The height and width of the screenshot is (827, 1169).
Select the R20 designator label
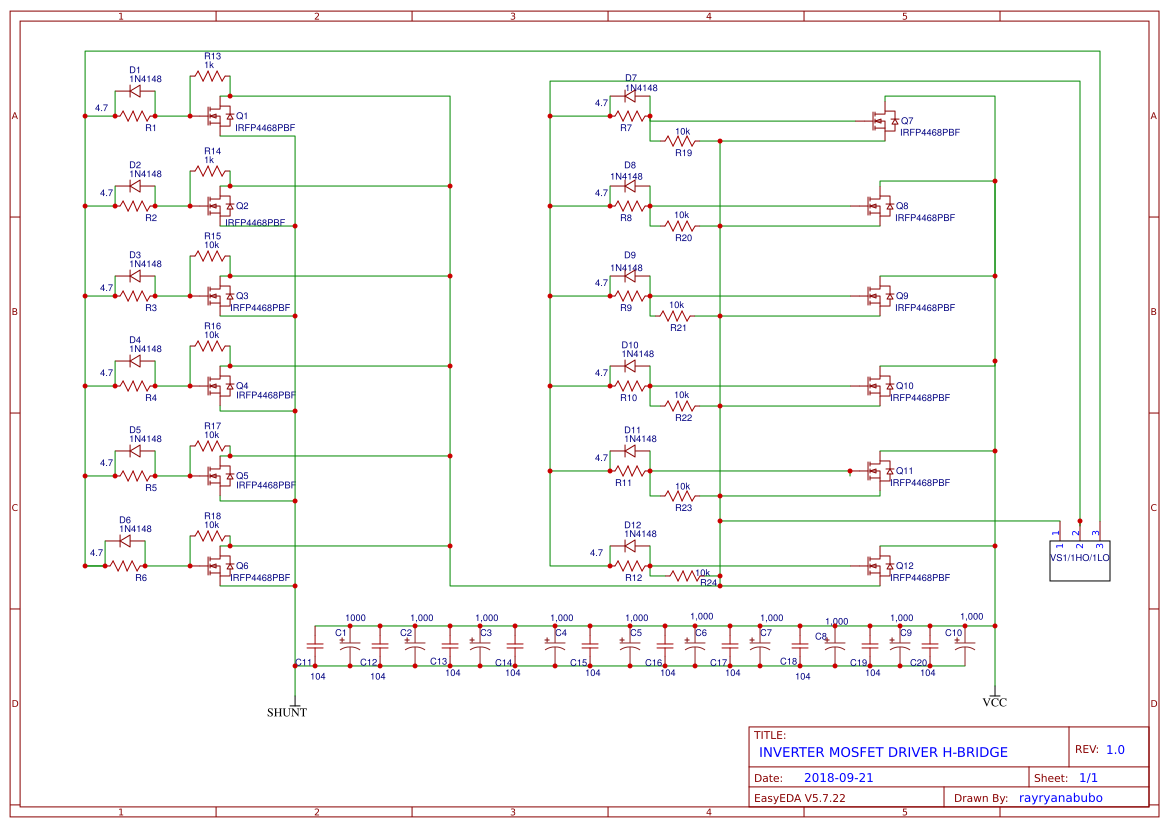[x=684, y=238]
